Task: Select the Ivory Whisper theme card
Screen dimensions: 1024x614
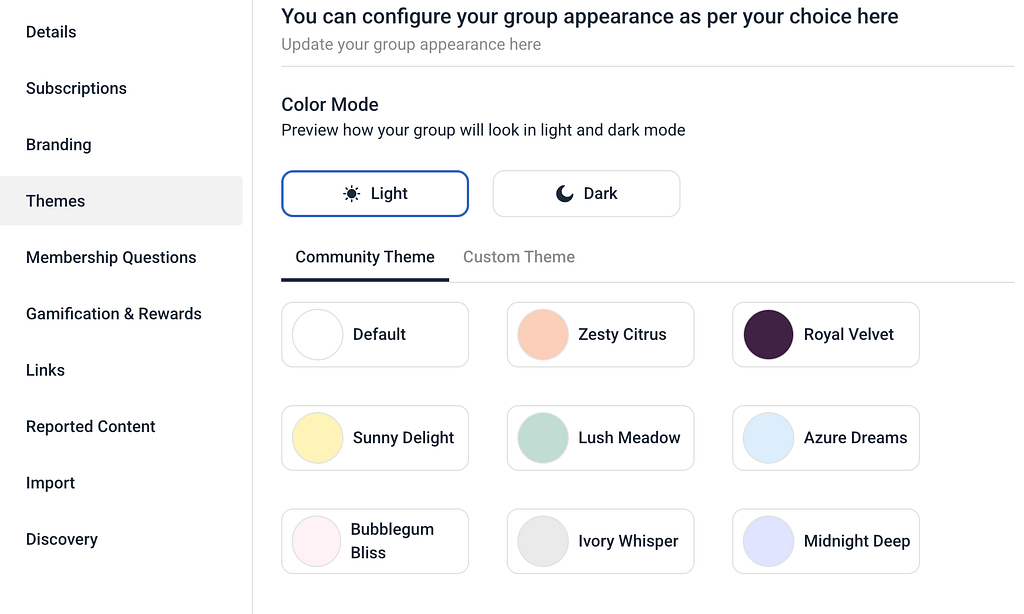Action: [x=600, y=541]
